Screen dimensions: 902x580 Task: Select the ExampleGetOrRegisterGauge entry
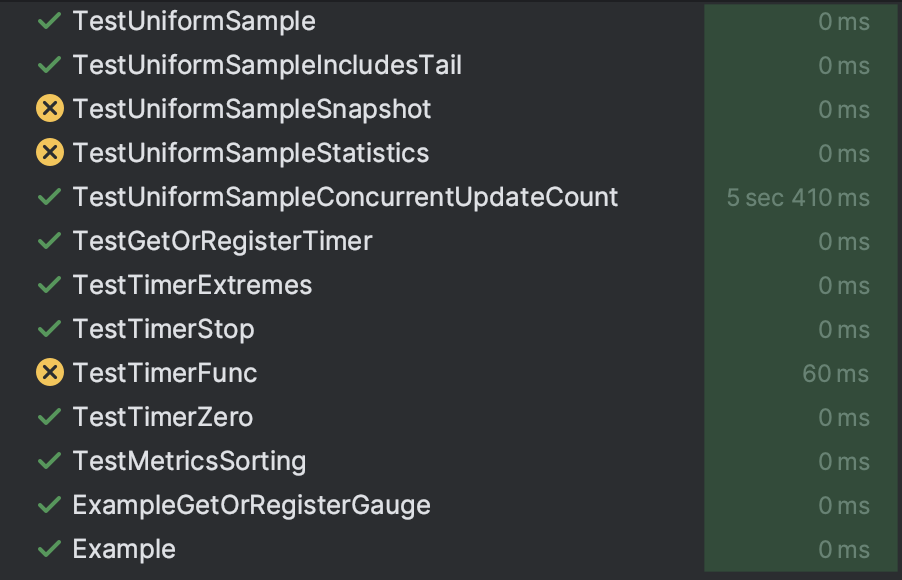(250, 504)
